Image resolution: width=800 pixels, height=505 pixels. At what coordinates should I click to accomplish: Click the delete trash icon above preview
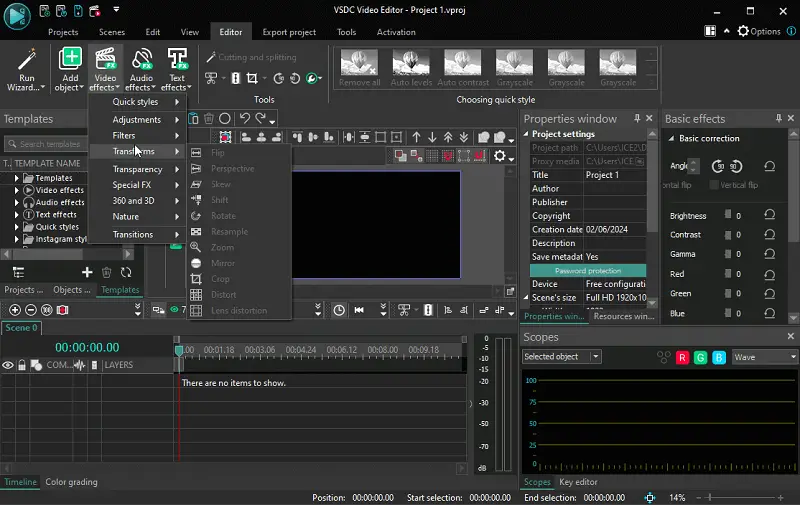(x=209, y=118)
